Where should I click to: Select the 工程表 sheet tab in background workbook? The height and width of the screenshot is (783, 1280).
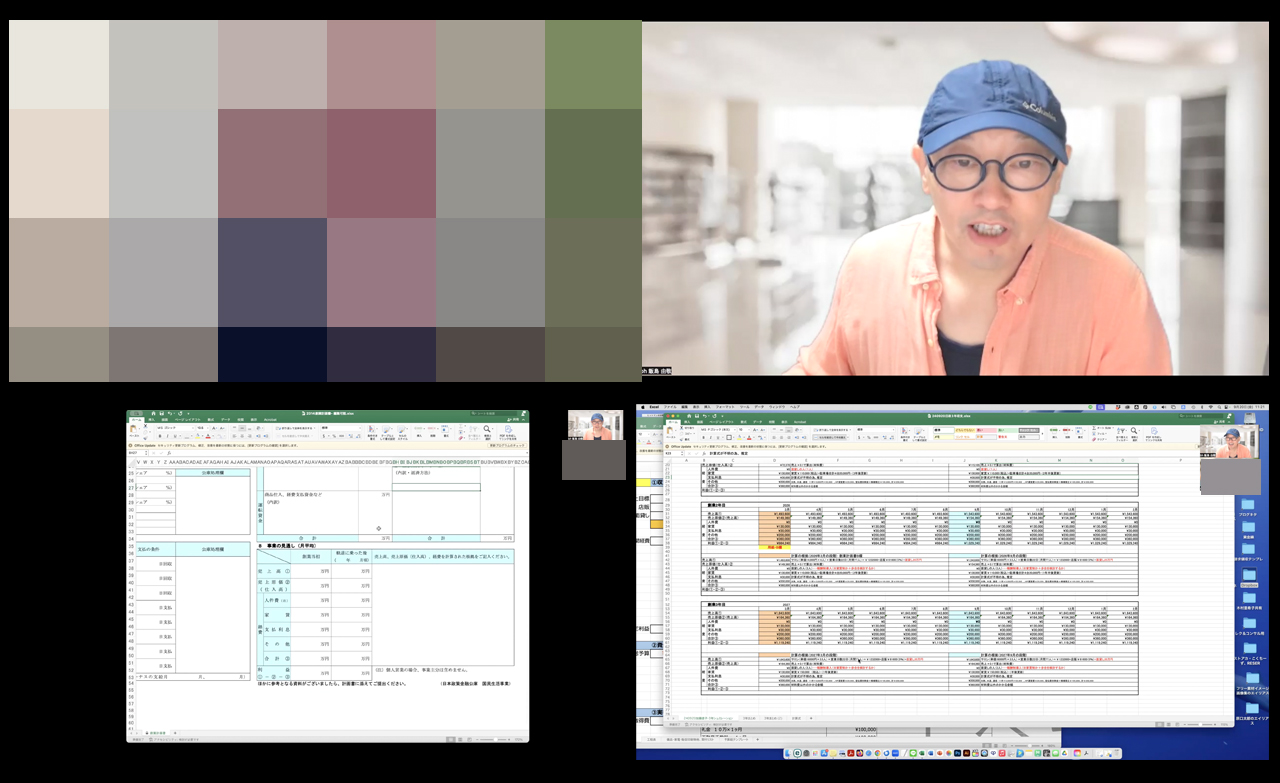(x=651, y=739)
